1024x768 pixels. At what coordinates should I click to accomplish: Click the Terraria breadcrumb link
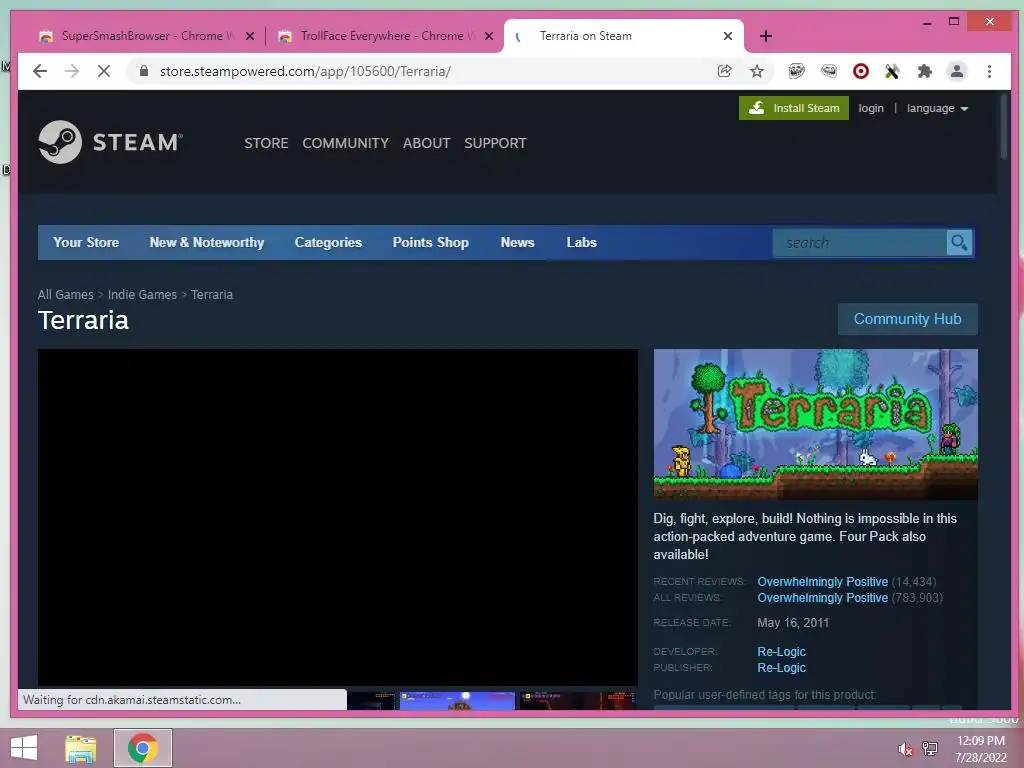click(x=212, y=295)
